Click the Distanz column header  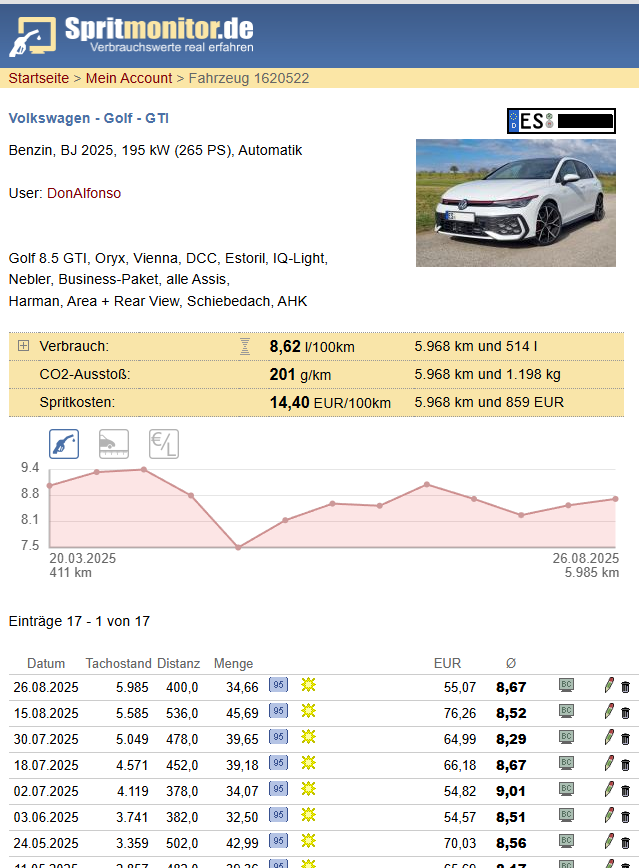pyautogui.click(x=178, y=663)
